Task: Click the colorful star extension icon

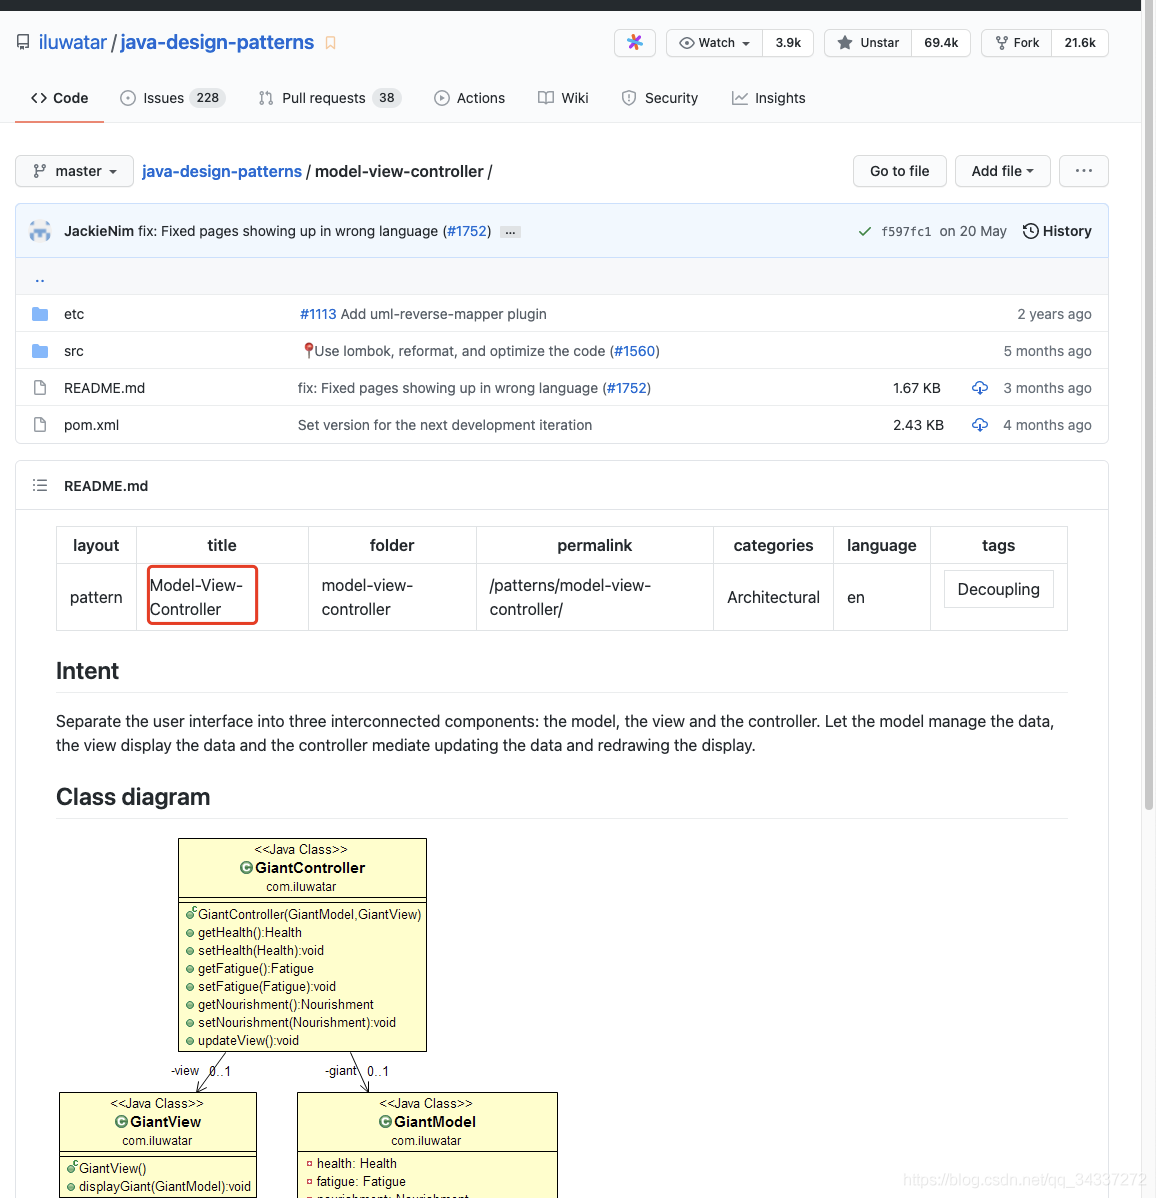Action: pos(635,43)
